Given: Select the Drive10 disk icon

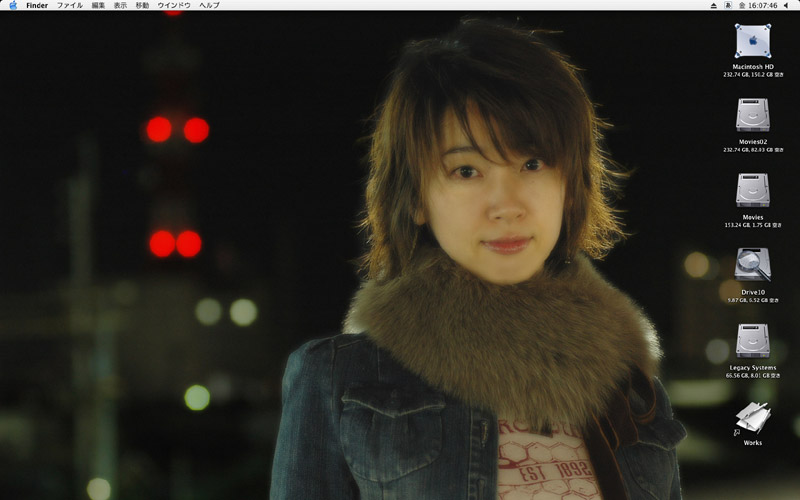Looking at the screenshot, I should [753, 265].
